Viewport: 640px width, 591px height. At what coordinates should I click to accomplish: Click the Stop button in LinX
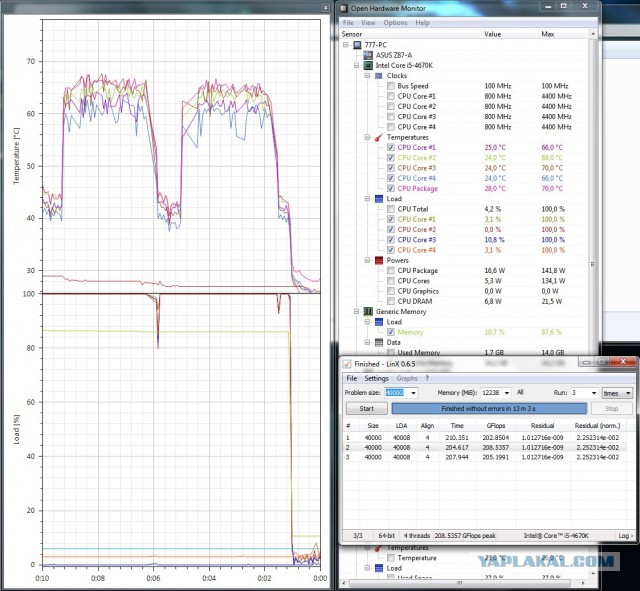click(611, 409)
